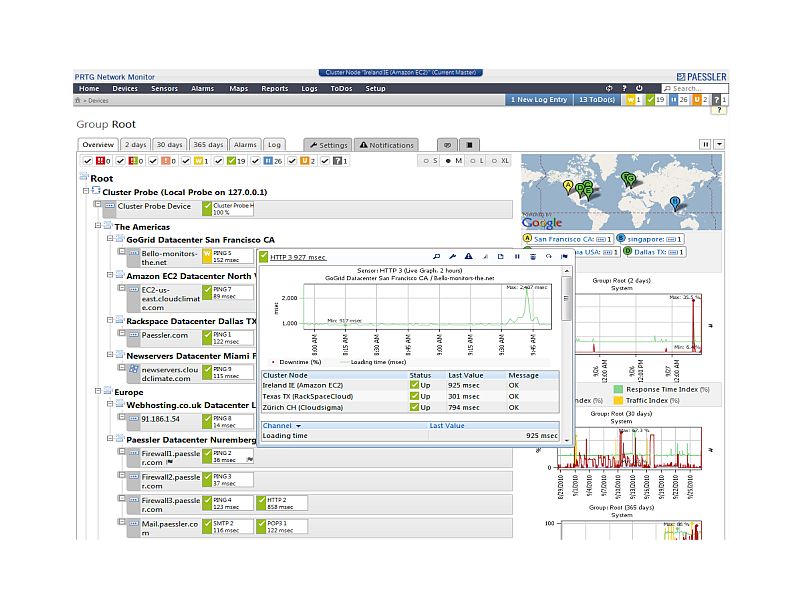Select the L size radio button
This screenshot has height=600, width=800.
click(x=472, y=161)
